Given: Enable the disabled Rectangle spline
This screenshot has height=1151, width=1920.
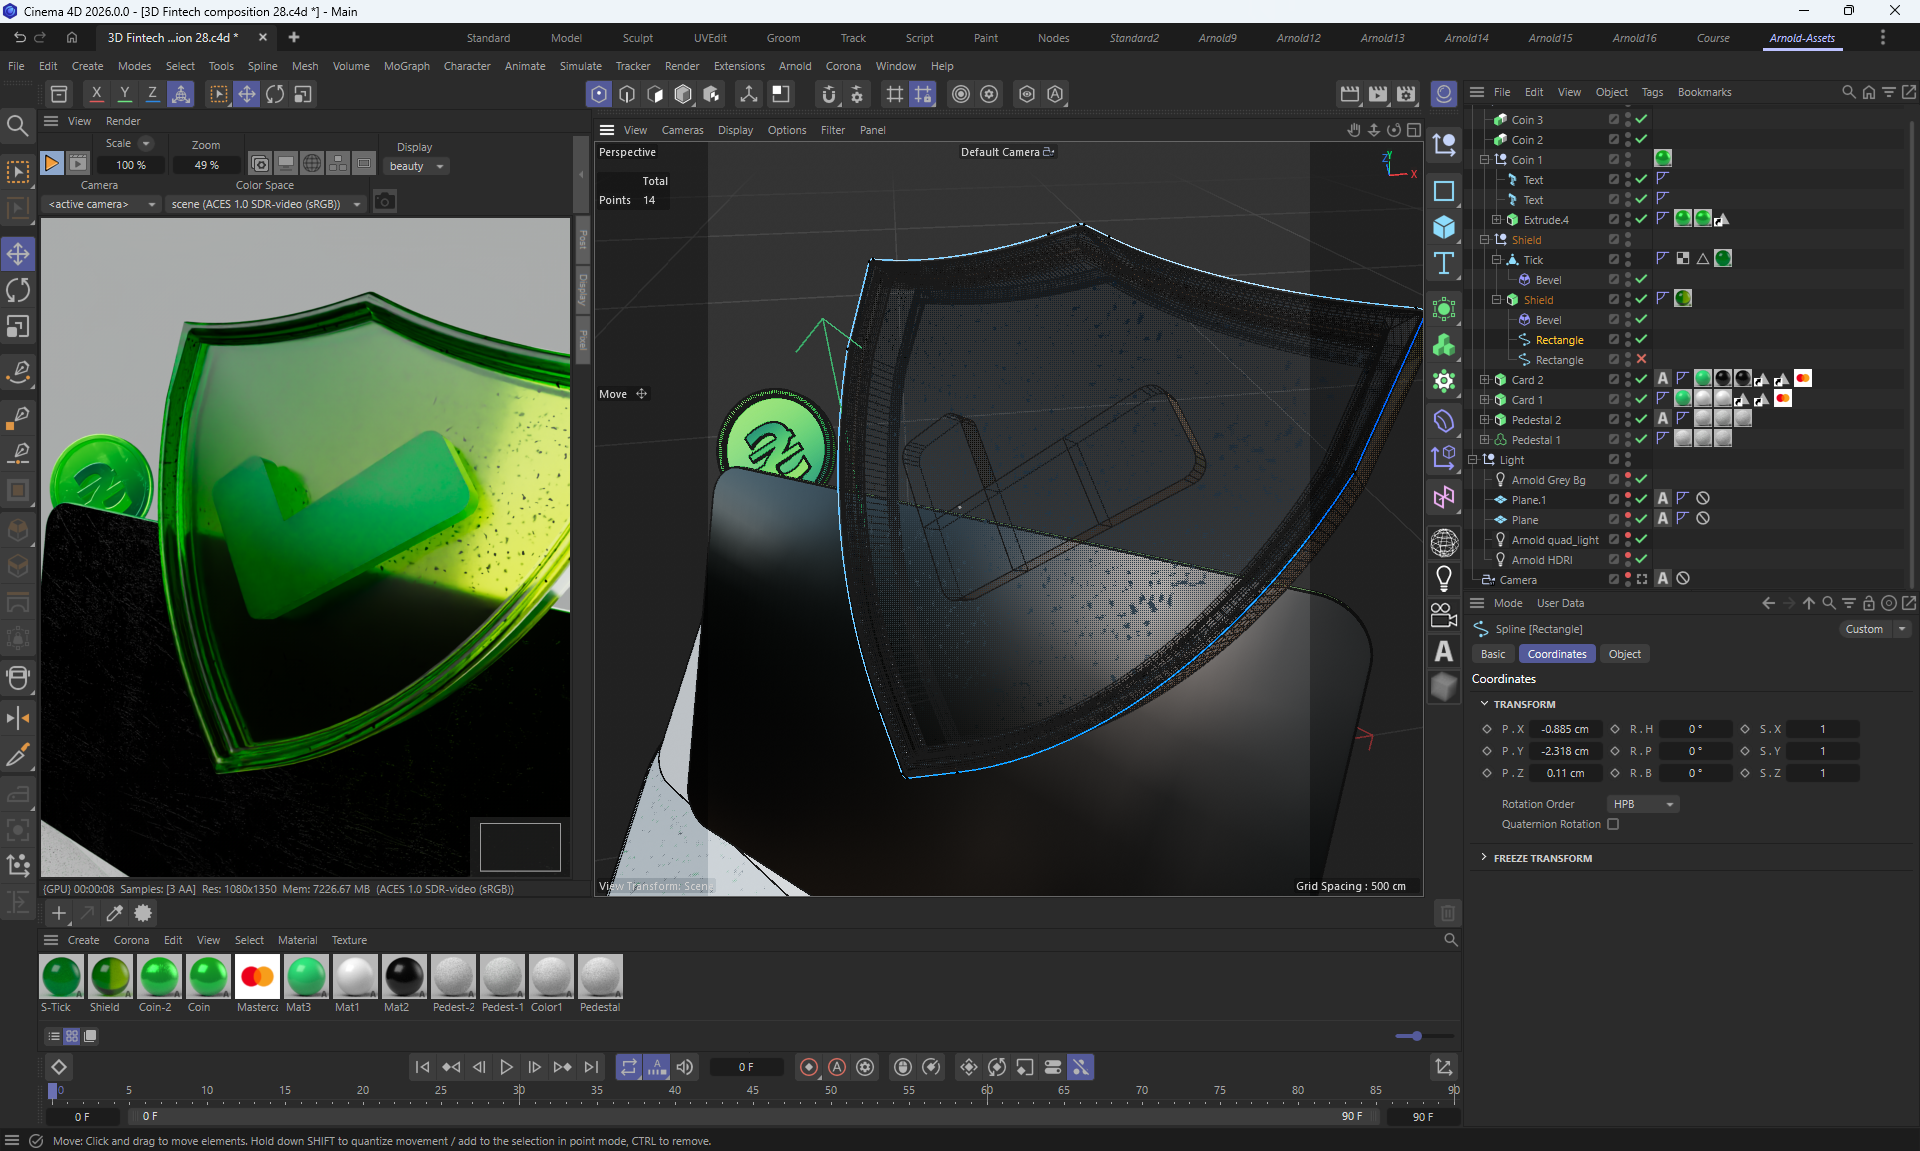Looking at the screenshot, I should click(1641, 359).
